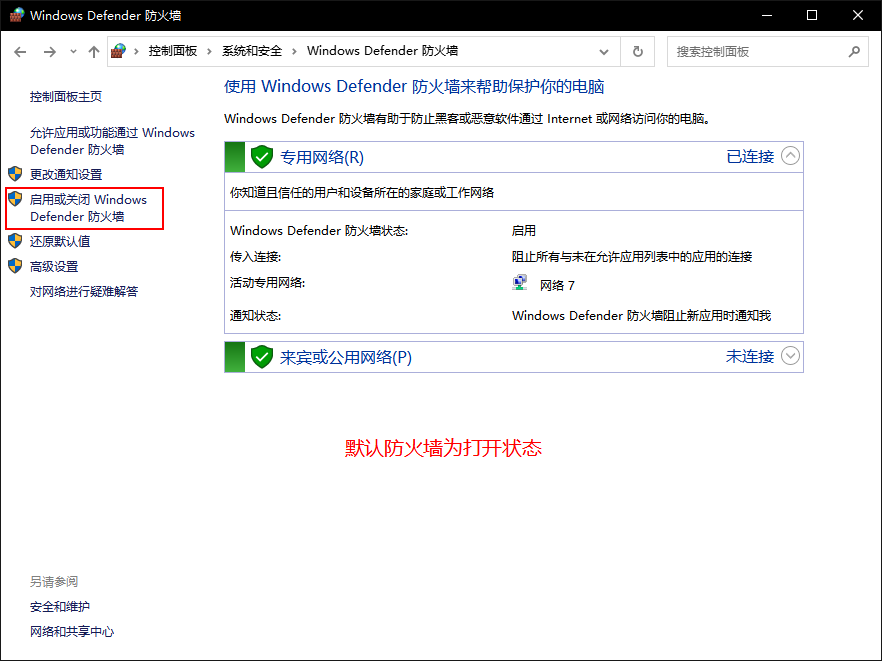
Task: Navigate to 系统和安全 breadcrumb
Action: (252, 51)
